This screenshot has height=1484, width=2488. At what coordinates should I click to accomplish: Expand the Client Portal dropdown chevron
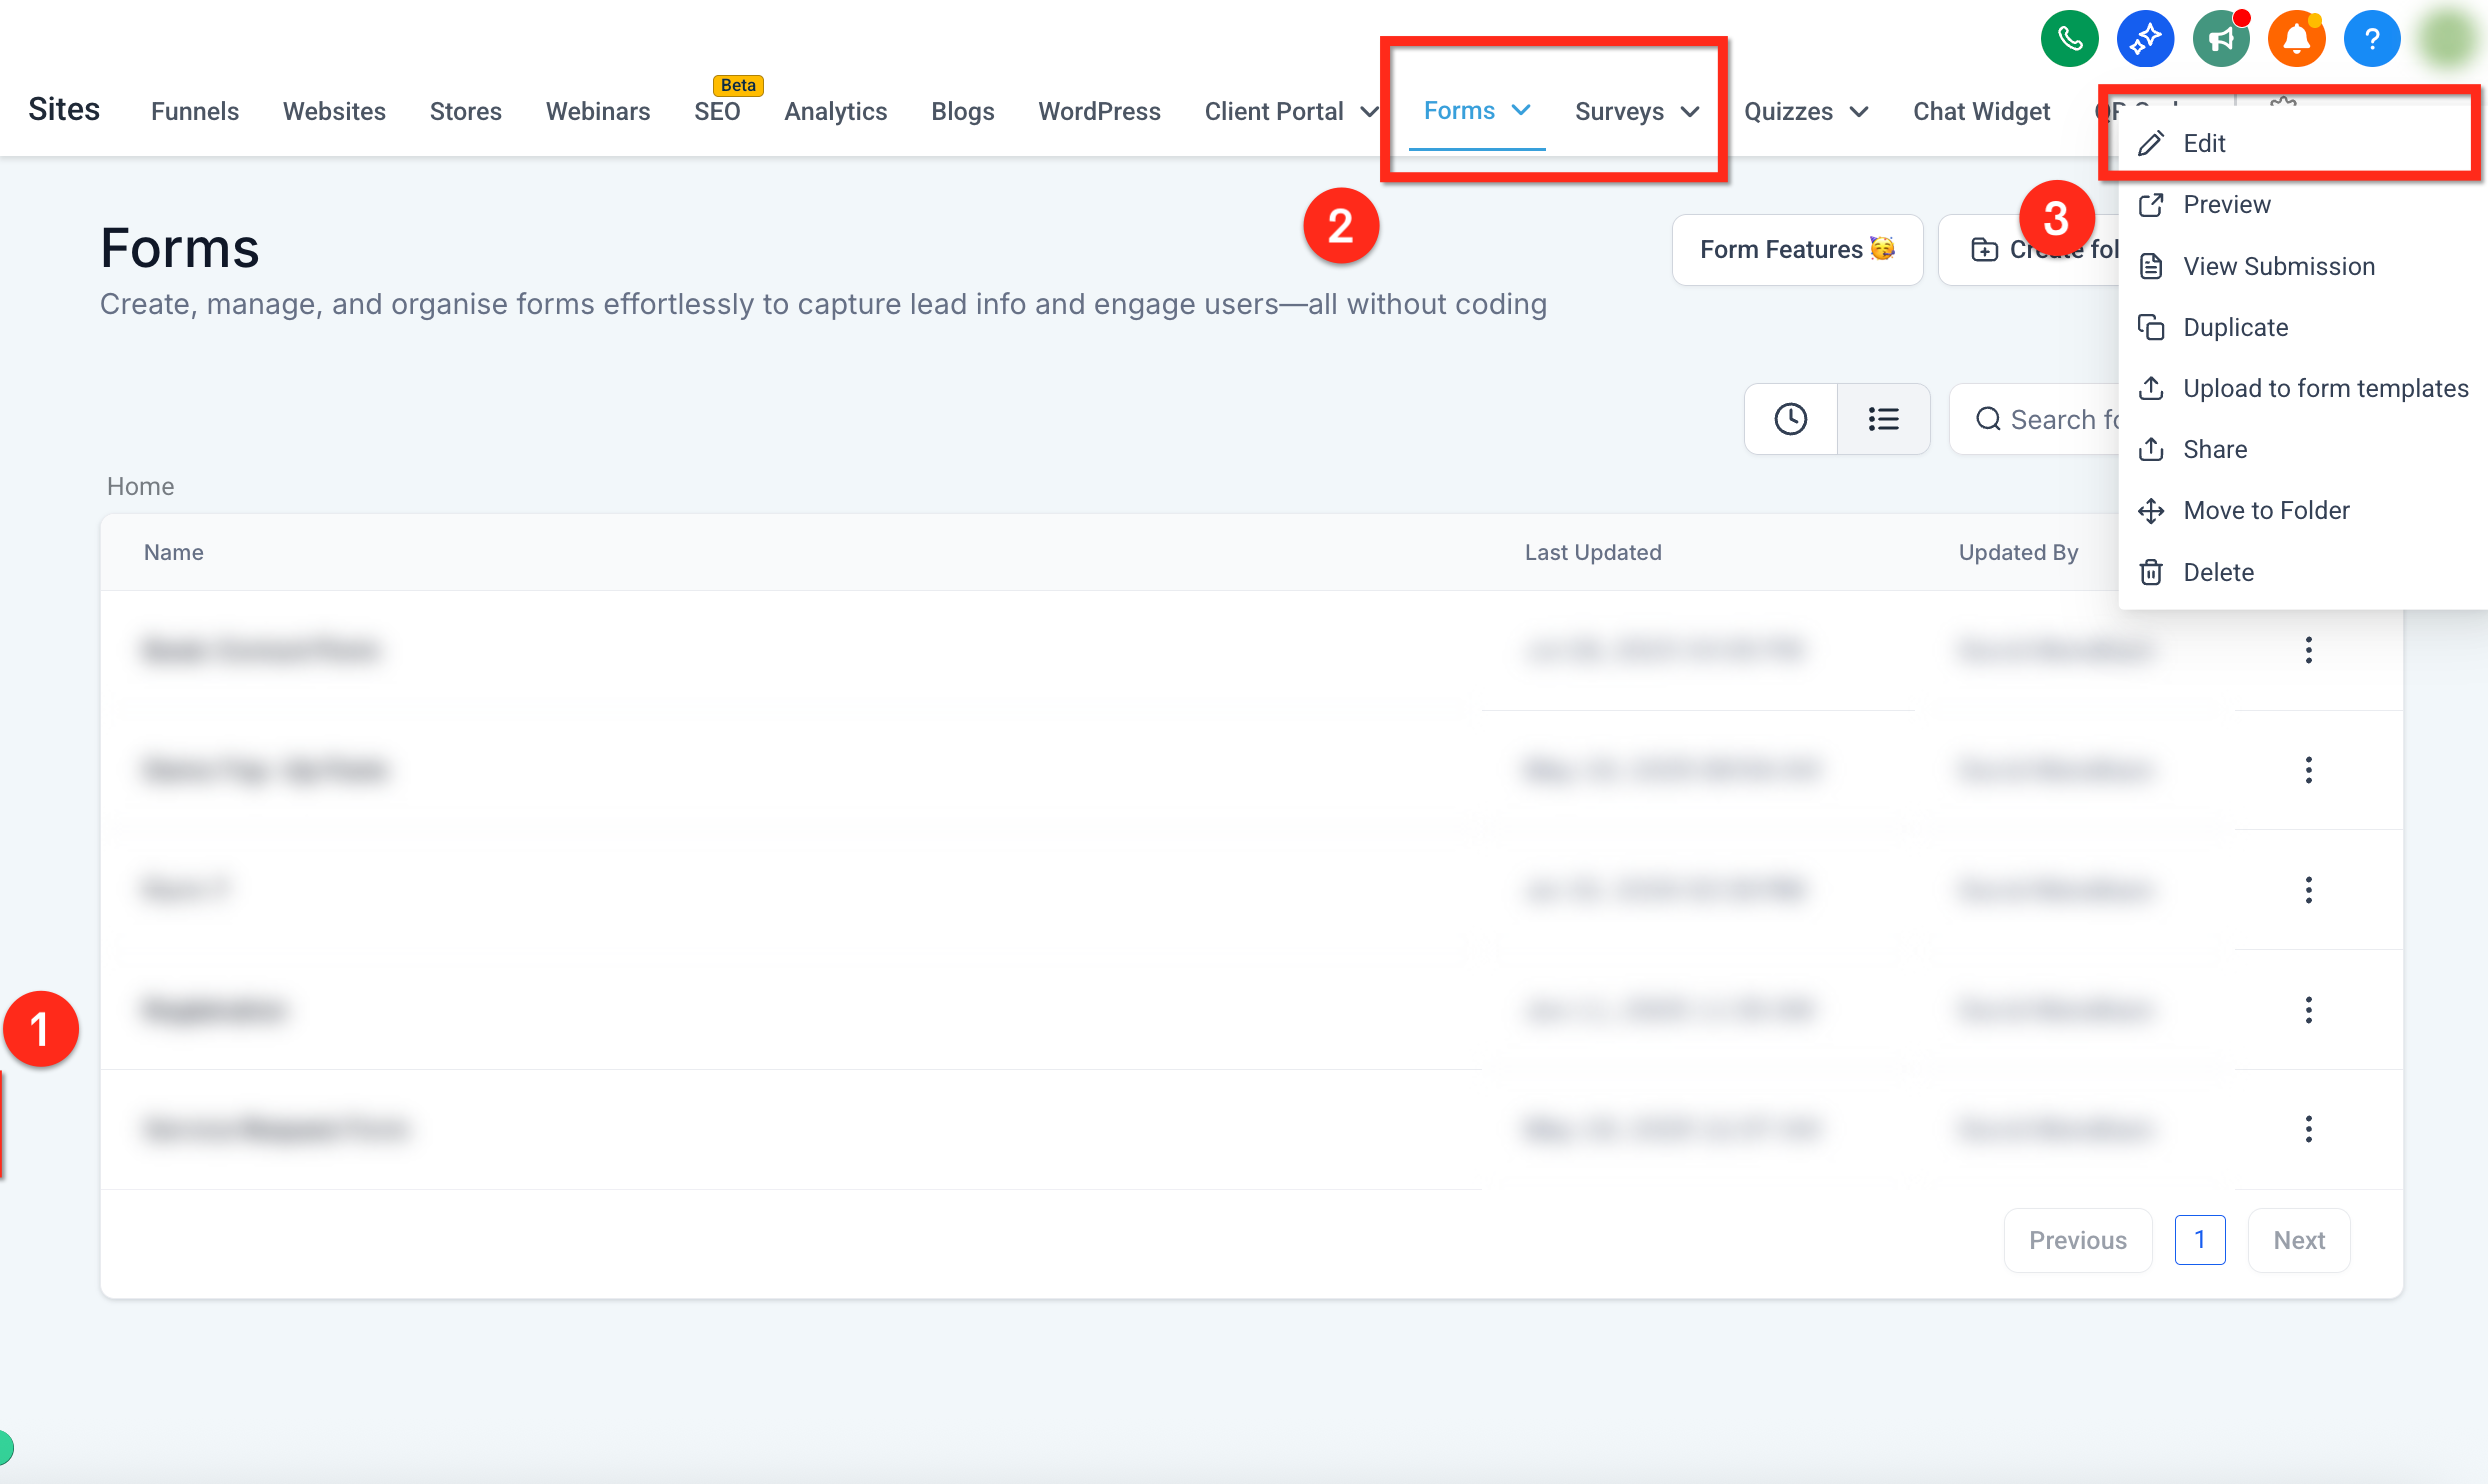click(x=1368, y=111)
